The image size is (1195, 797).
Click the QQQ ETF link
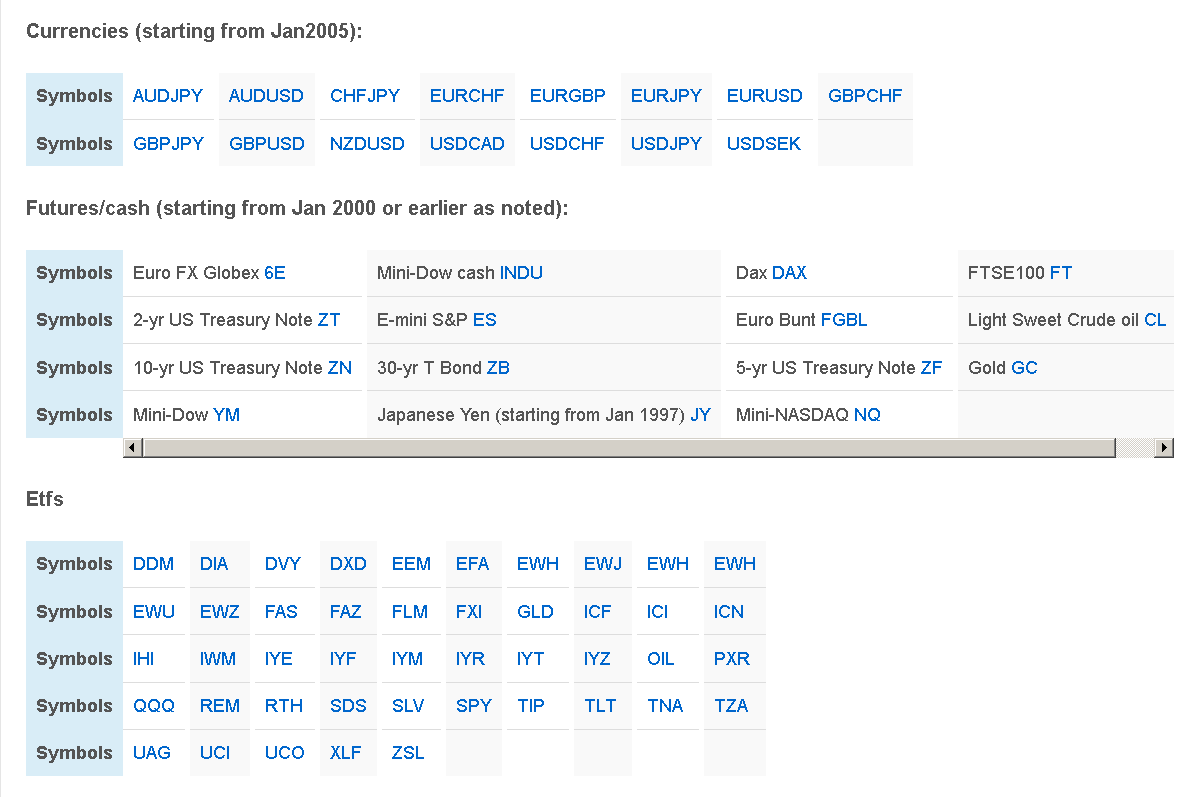tap(154, 706)
